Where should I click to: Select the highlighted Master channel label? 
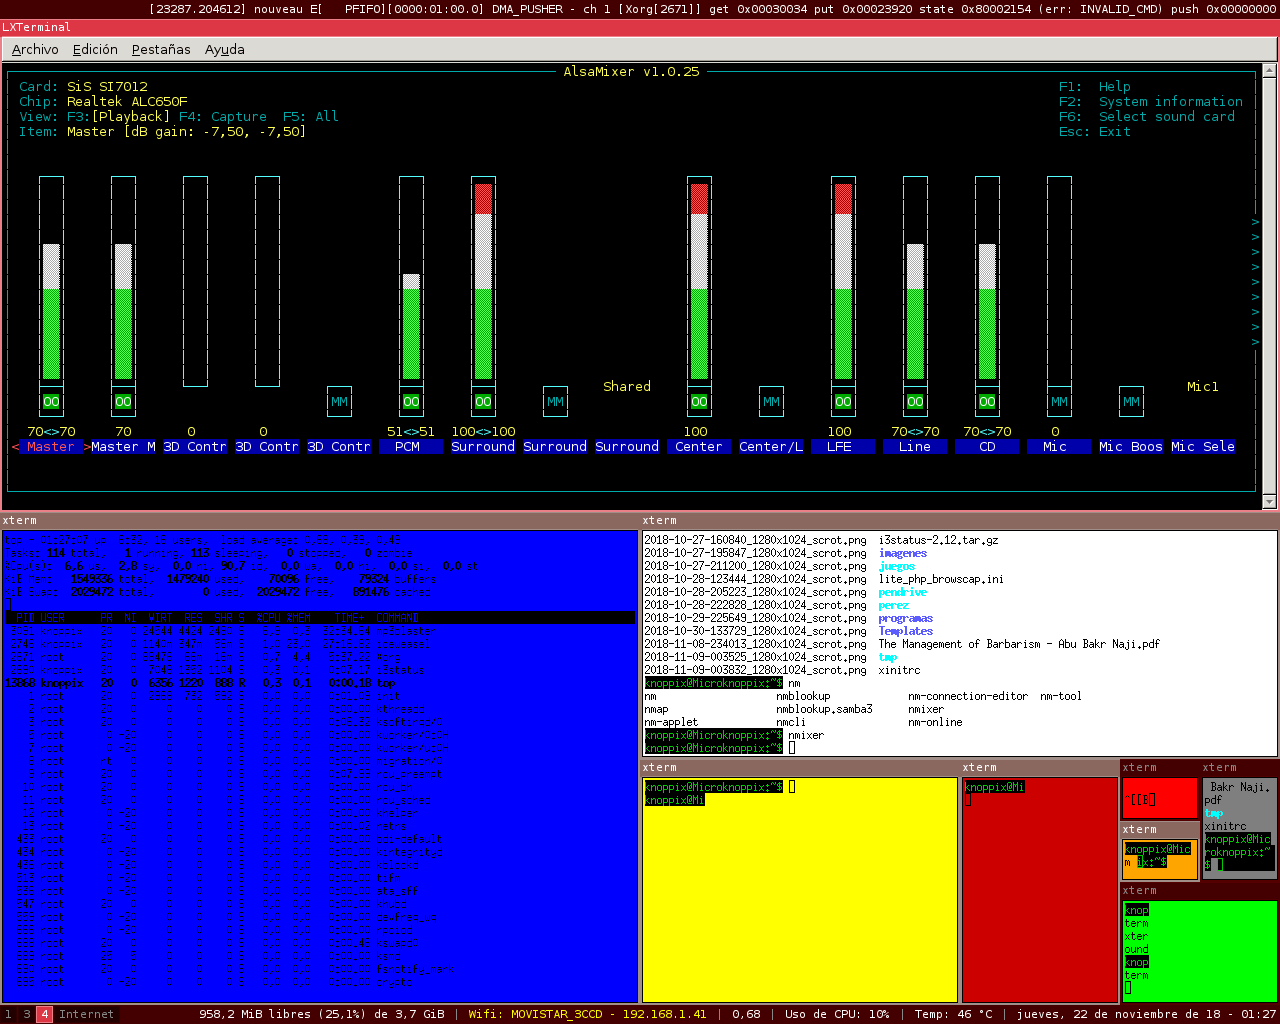(x=51, y=447)
